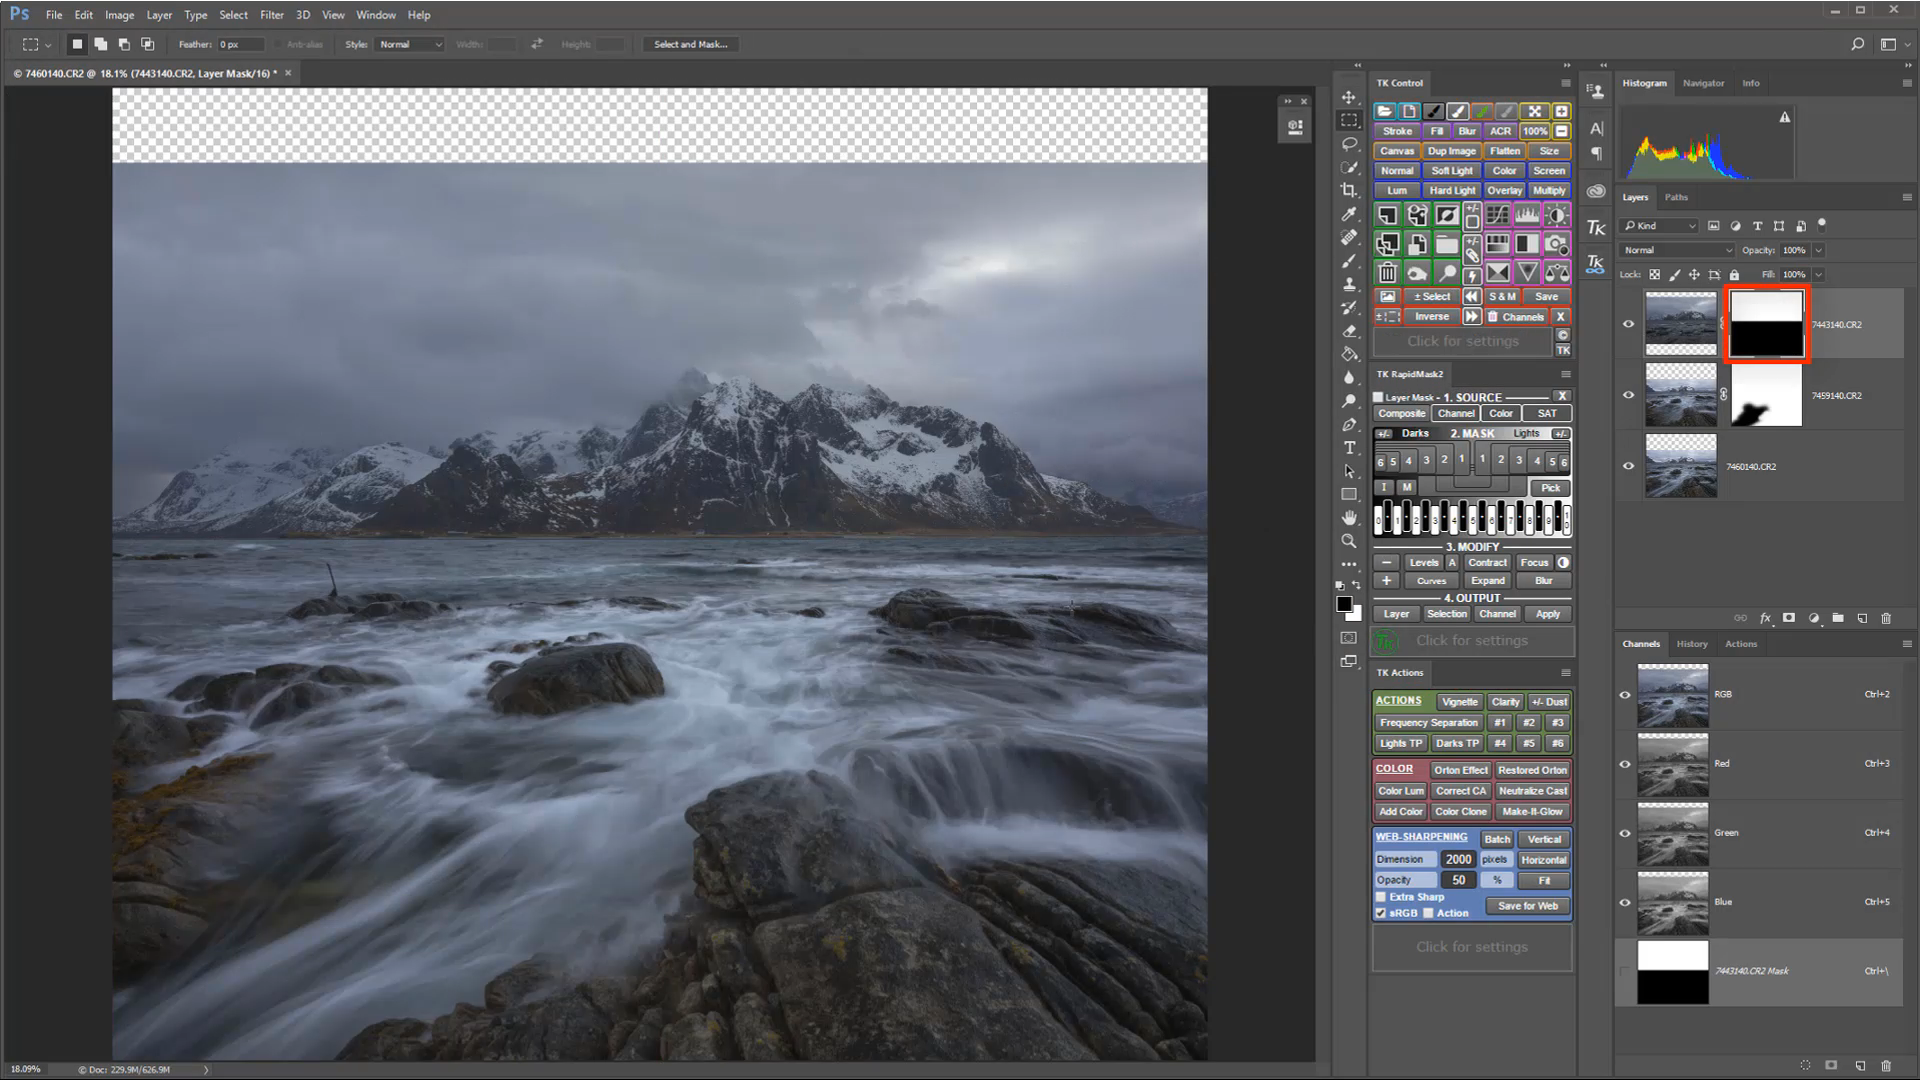1920x1080 pixels.
Task: Click the trash icon in TK Control
Action: pyautogui.click(x=1387, y=272)
